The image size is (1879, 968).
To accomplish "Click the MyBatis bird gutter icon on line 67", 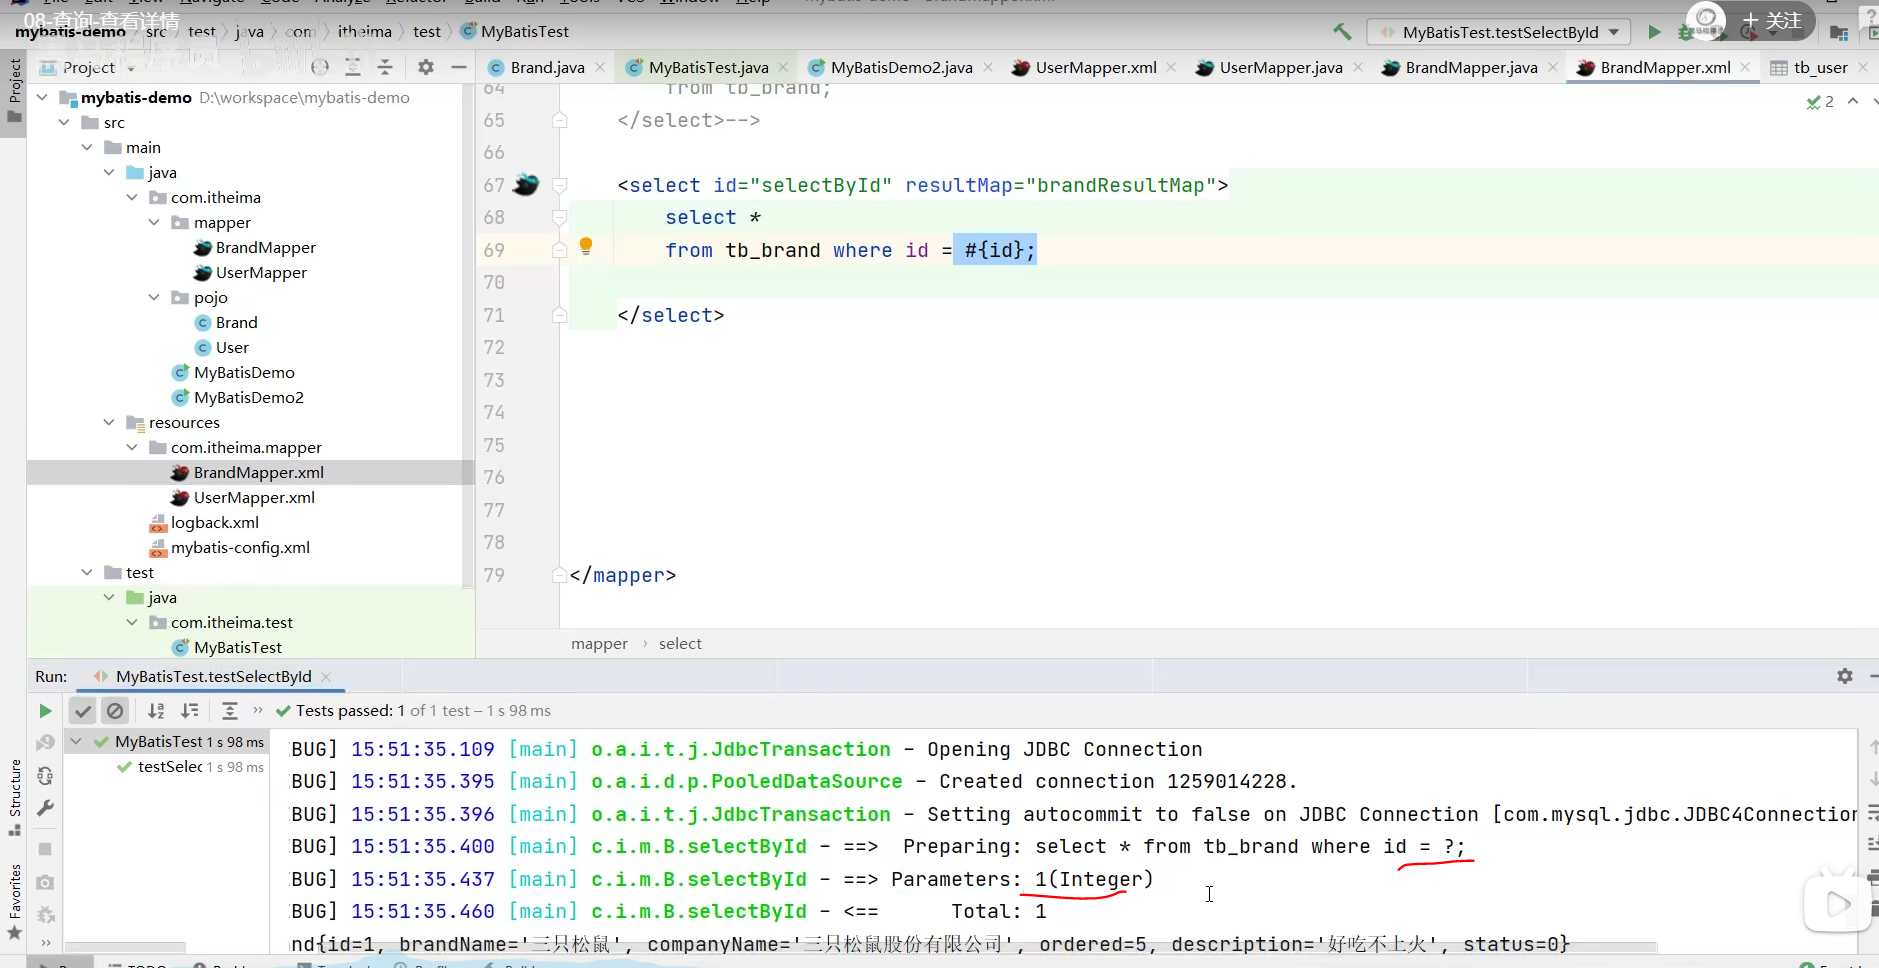I will click(x=526, y=184).
